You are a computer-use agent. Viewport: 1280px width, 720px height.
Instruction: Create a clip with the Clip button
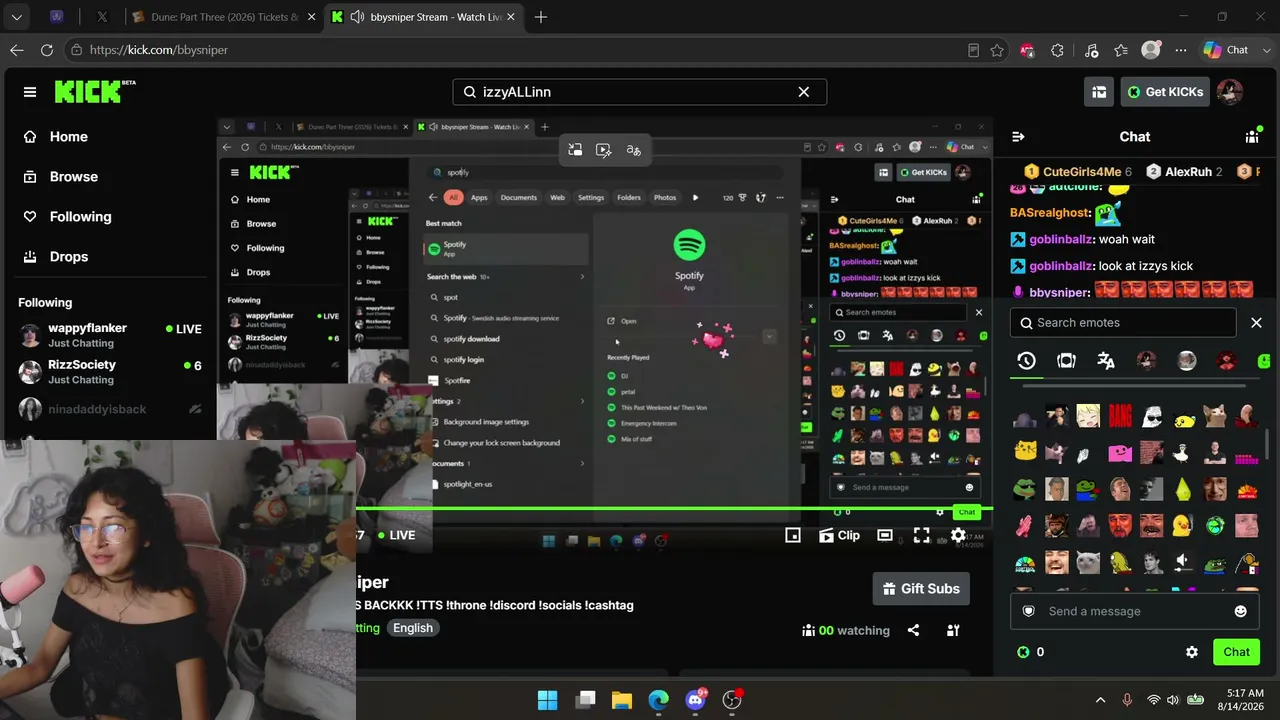tap(839, 535)
